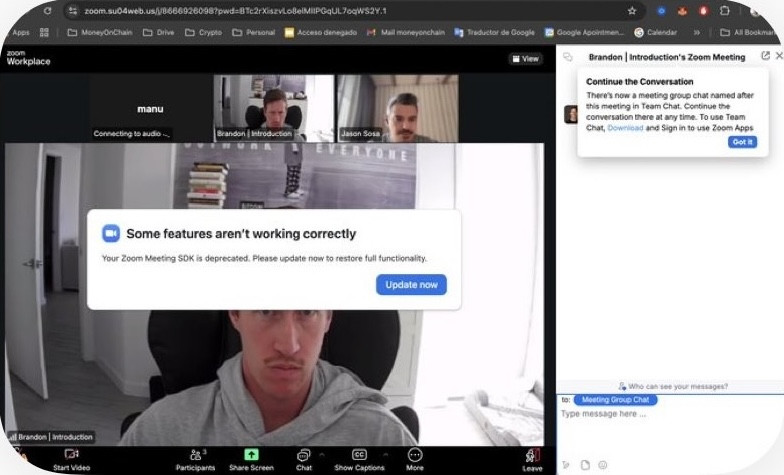Click the Share Screen button

(x=252, y=460)
